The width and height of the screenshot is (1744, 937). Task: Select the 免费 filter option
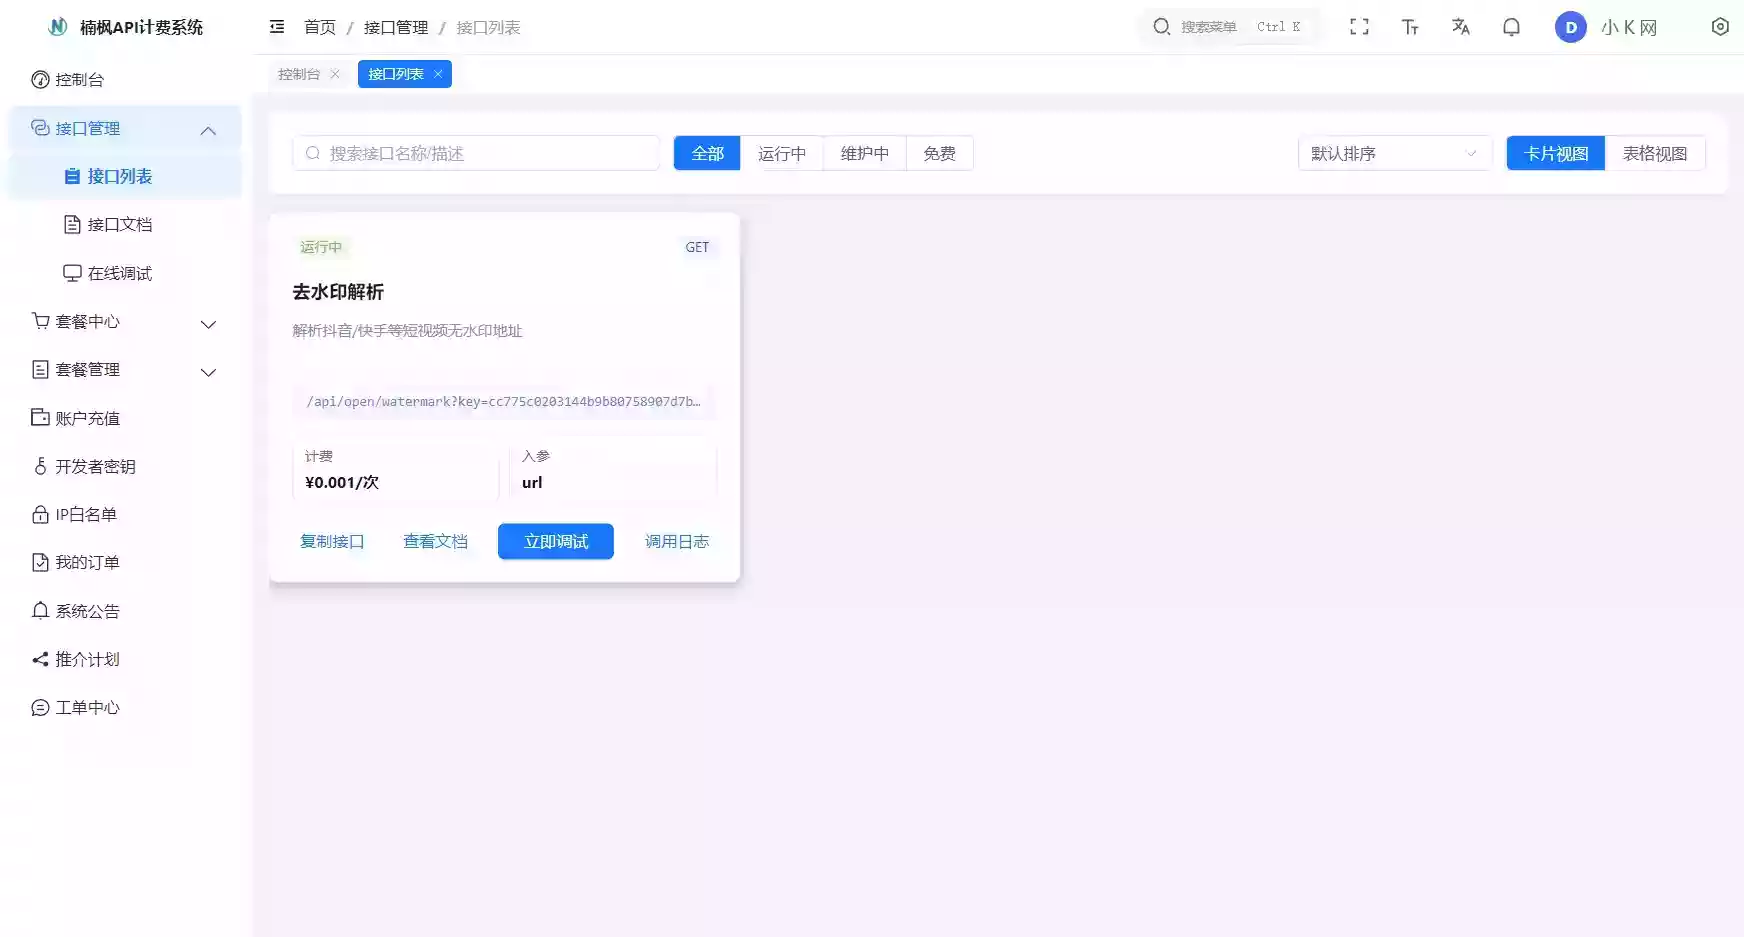tap(938, 153)
